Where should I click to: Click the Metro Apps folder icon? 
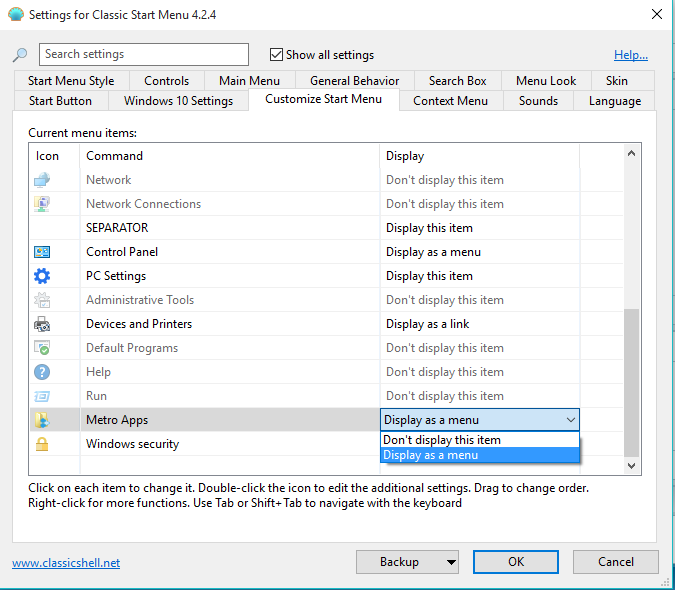pyautogui.click(x=42, y=420)
